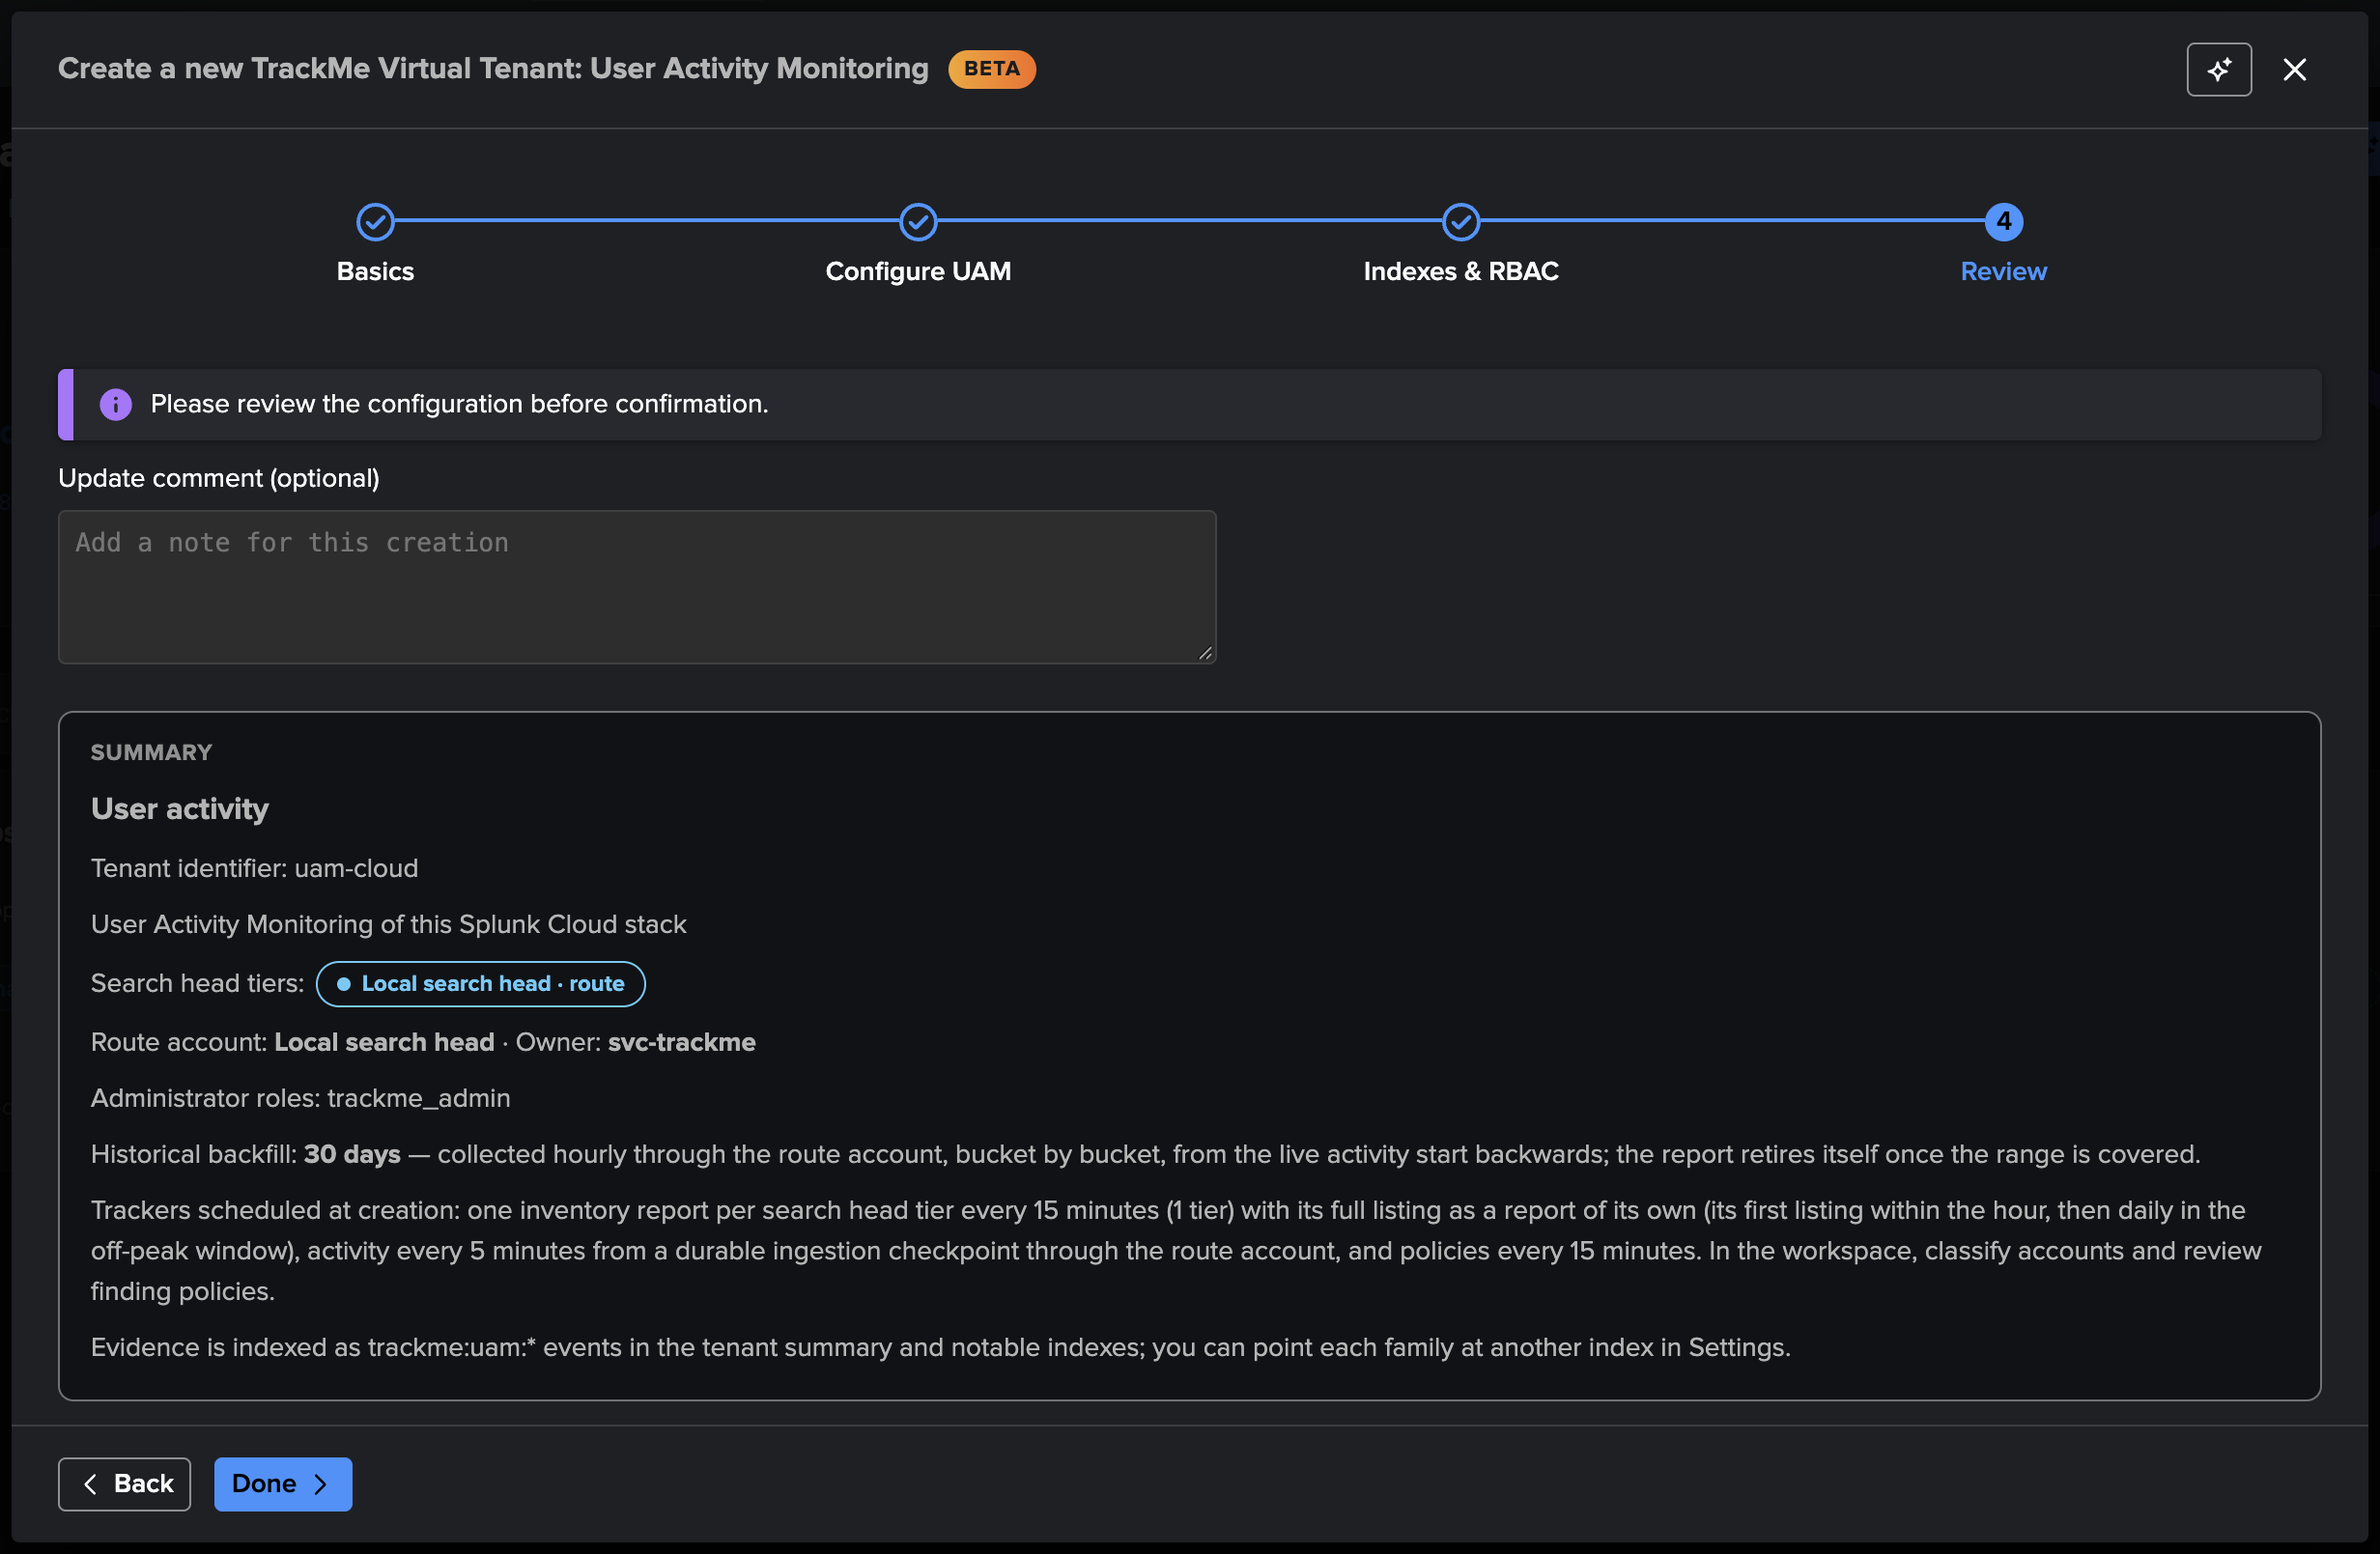This screenshot has height=1554, width=2380.
Task: Open the Basics step label
Action: click(x=375, y=271)
